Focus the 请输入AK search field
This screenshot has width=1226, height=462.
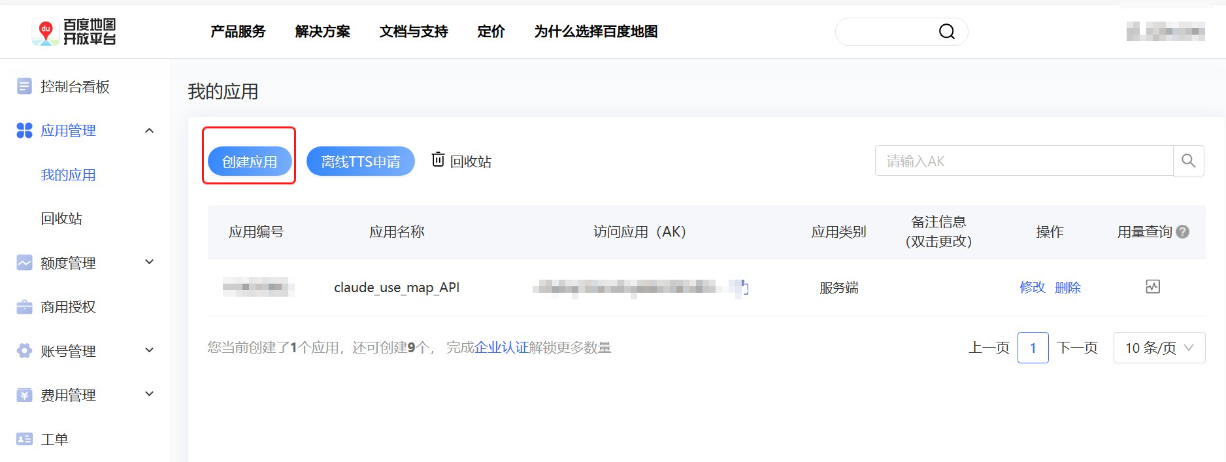pyautogui.click(x=1024, y=160)
